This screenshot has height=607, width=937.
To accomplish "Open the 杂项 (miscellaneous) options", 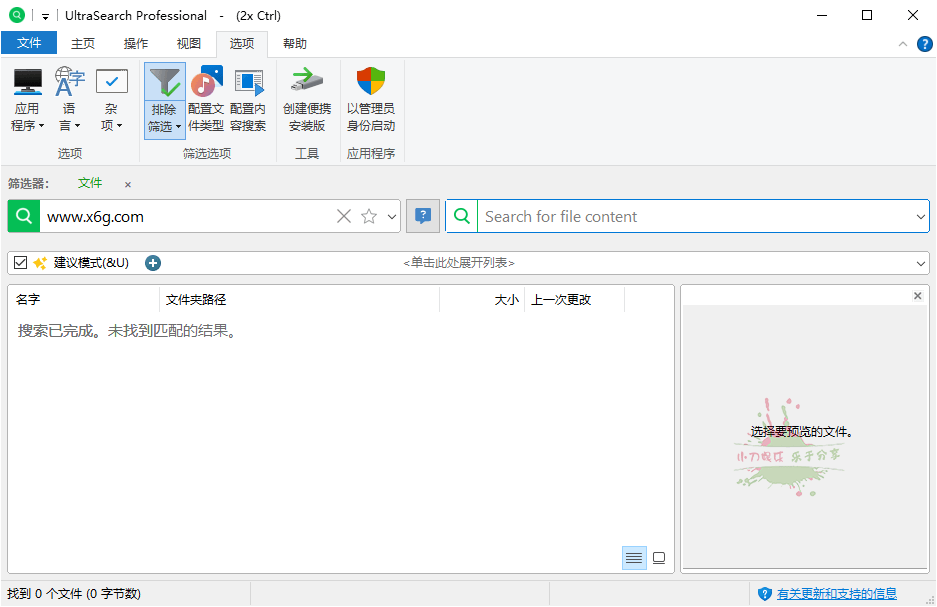I will point(111,100).
